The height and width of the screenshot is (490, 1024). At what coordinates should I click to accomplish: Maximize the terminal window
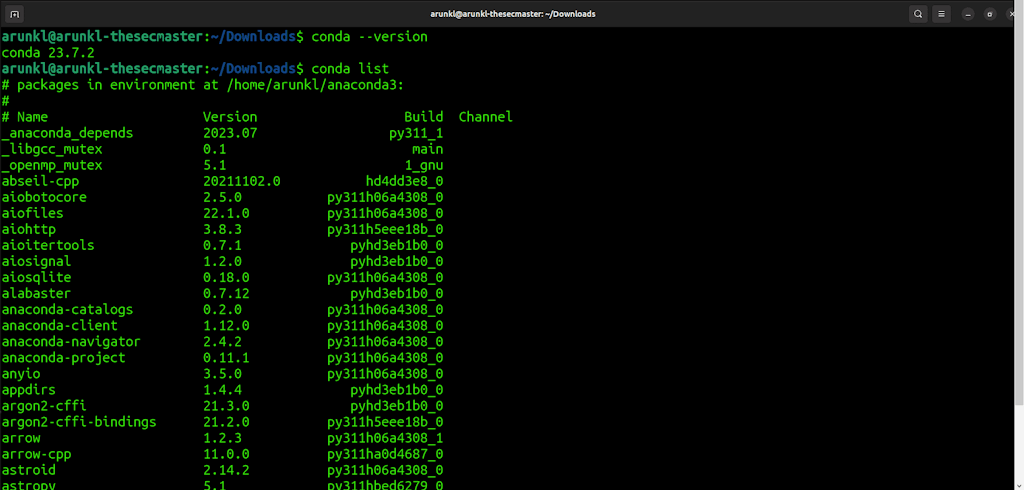point(990,14)
